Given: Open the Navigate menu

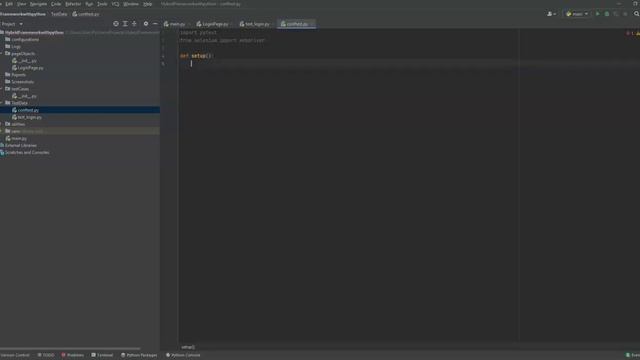Looking at the screenshot, I should click(38, 4).
